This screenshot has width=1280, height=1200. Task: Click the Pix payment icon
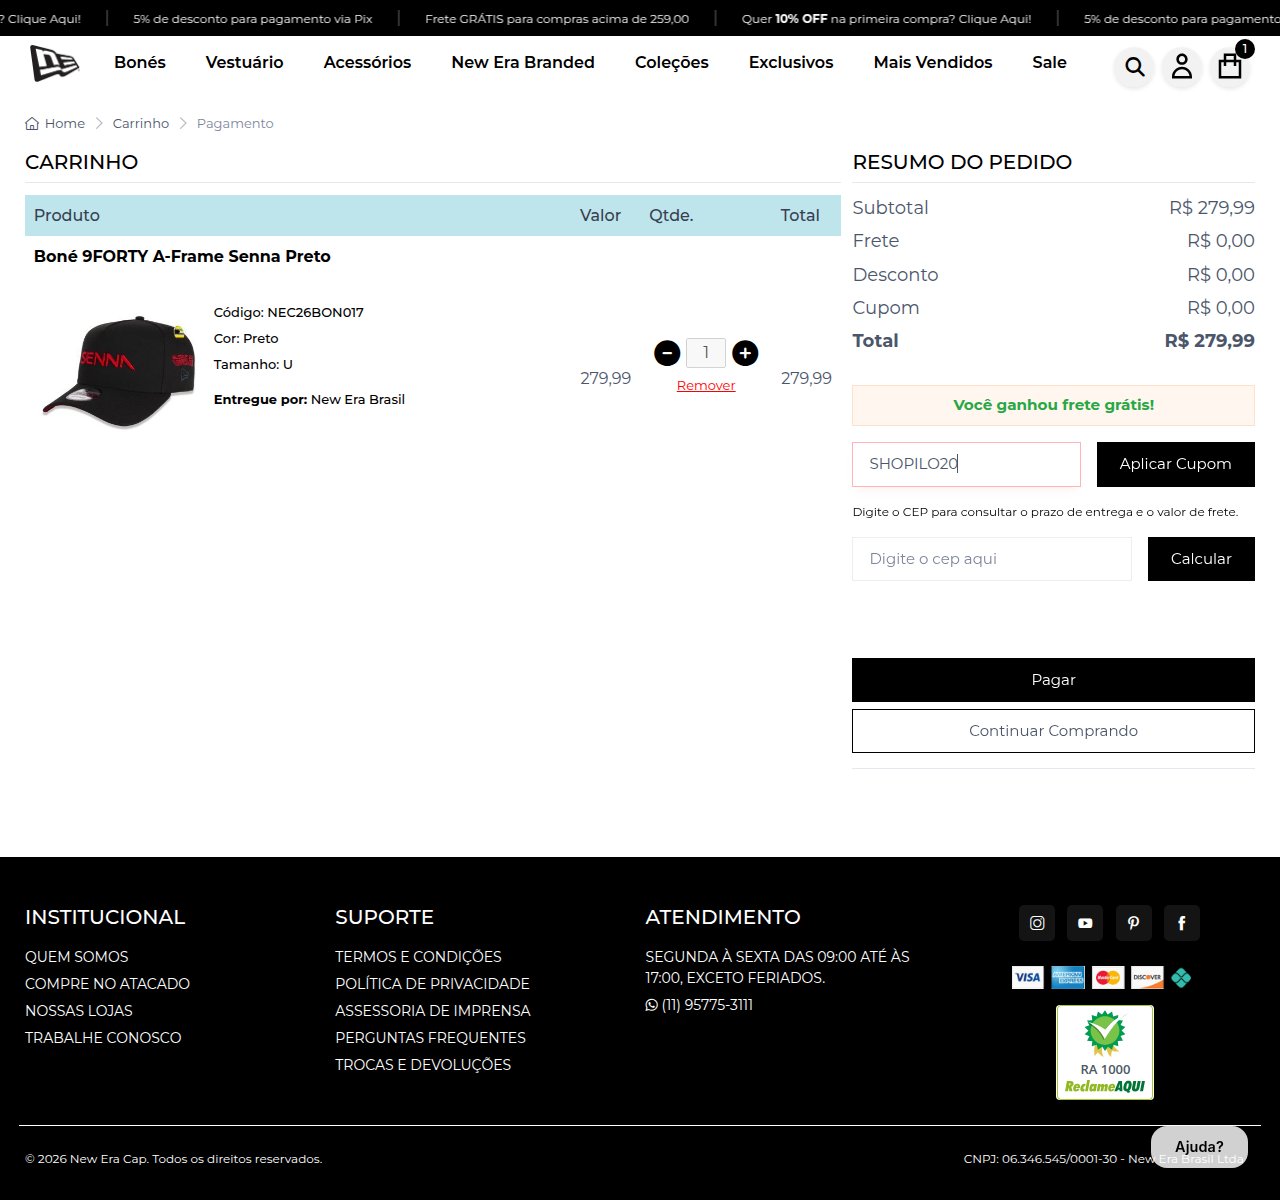(1181, 977)
